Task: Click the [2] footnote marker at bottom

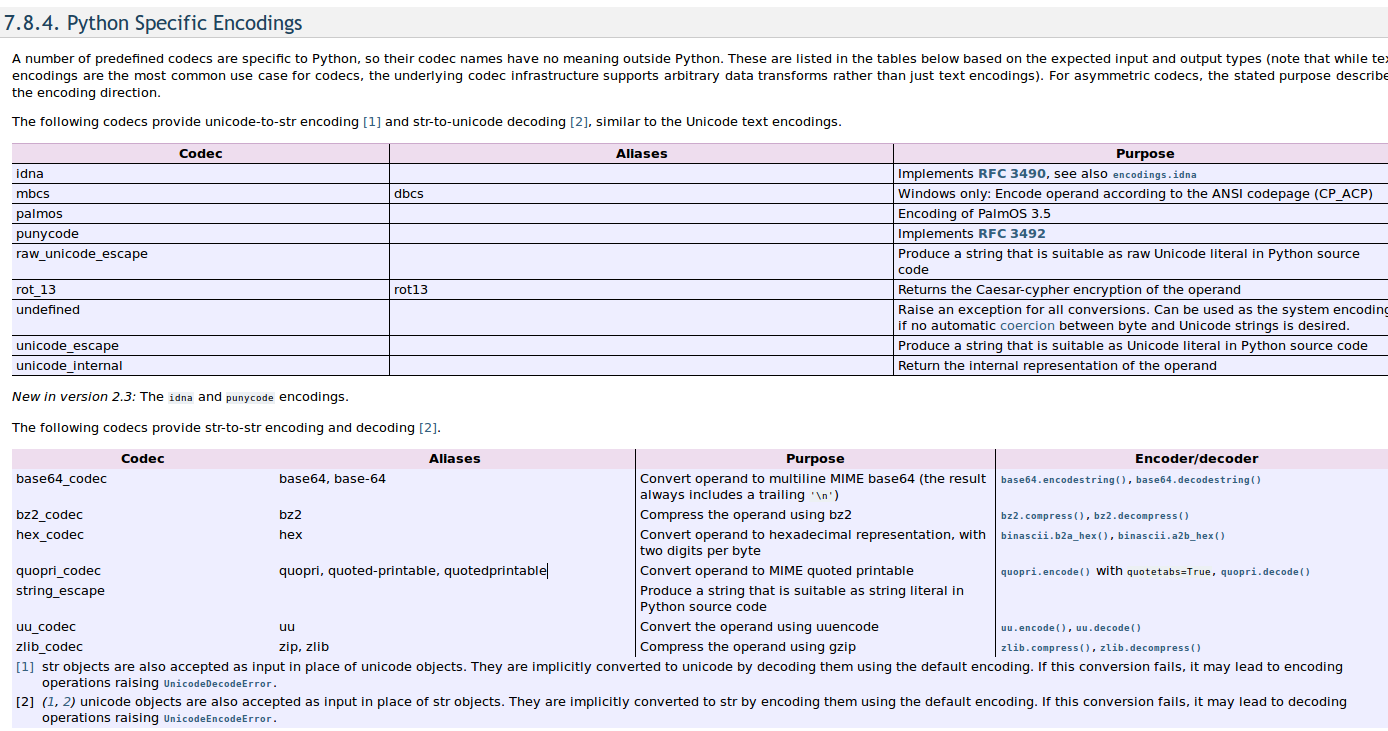Action: click(x=25, y=702)
